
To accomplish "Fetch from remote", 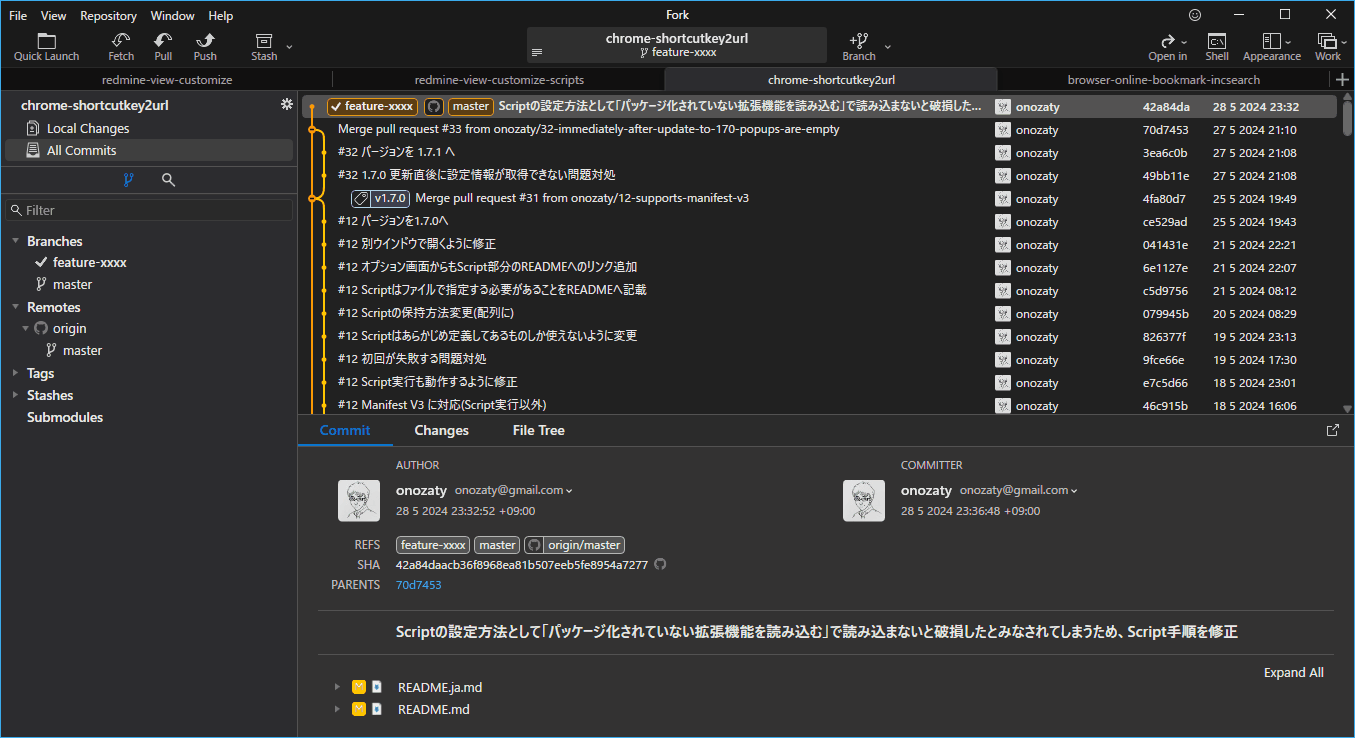I will (x=121, y=46).
